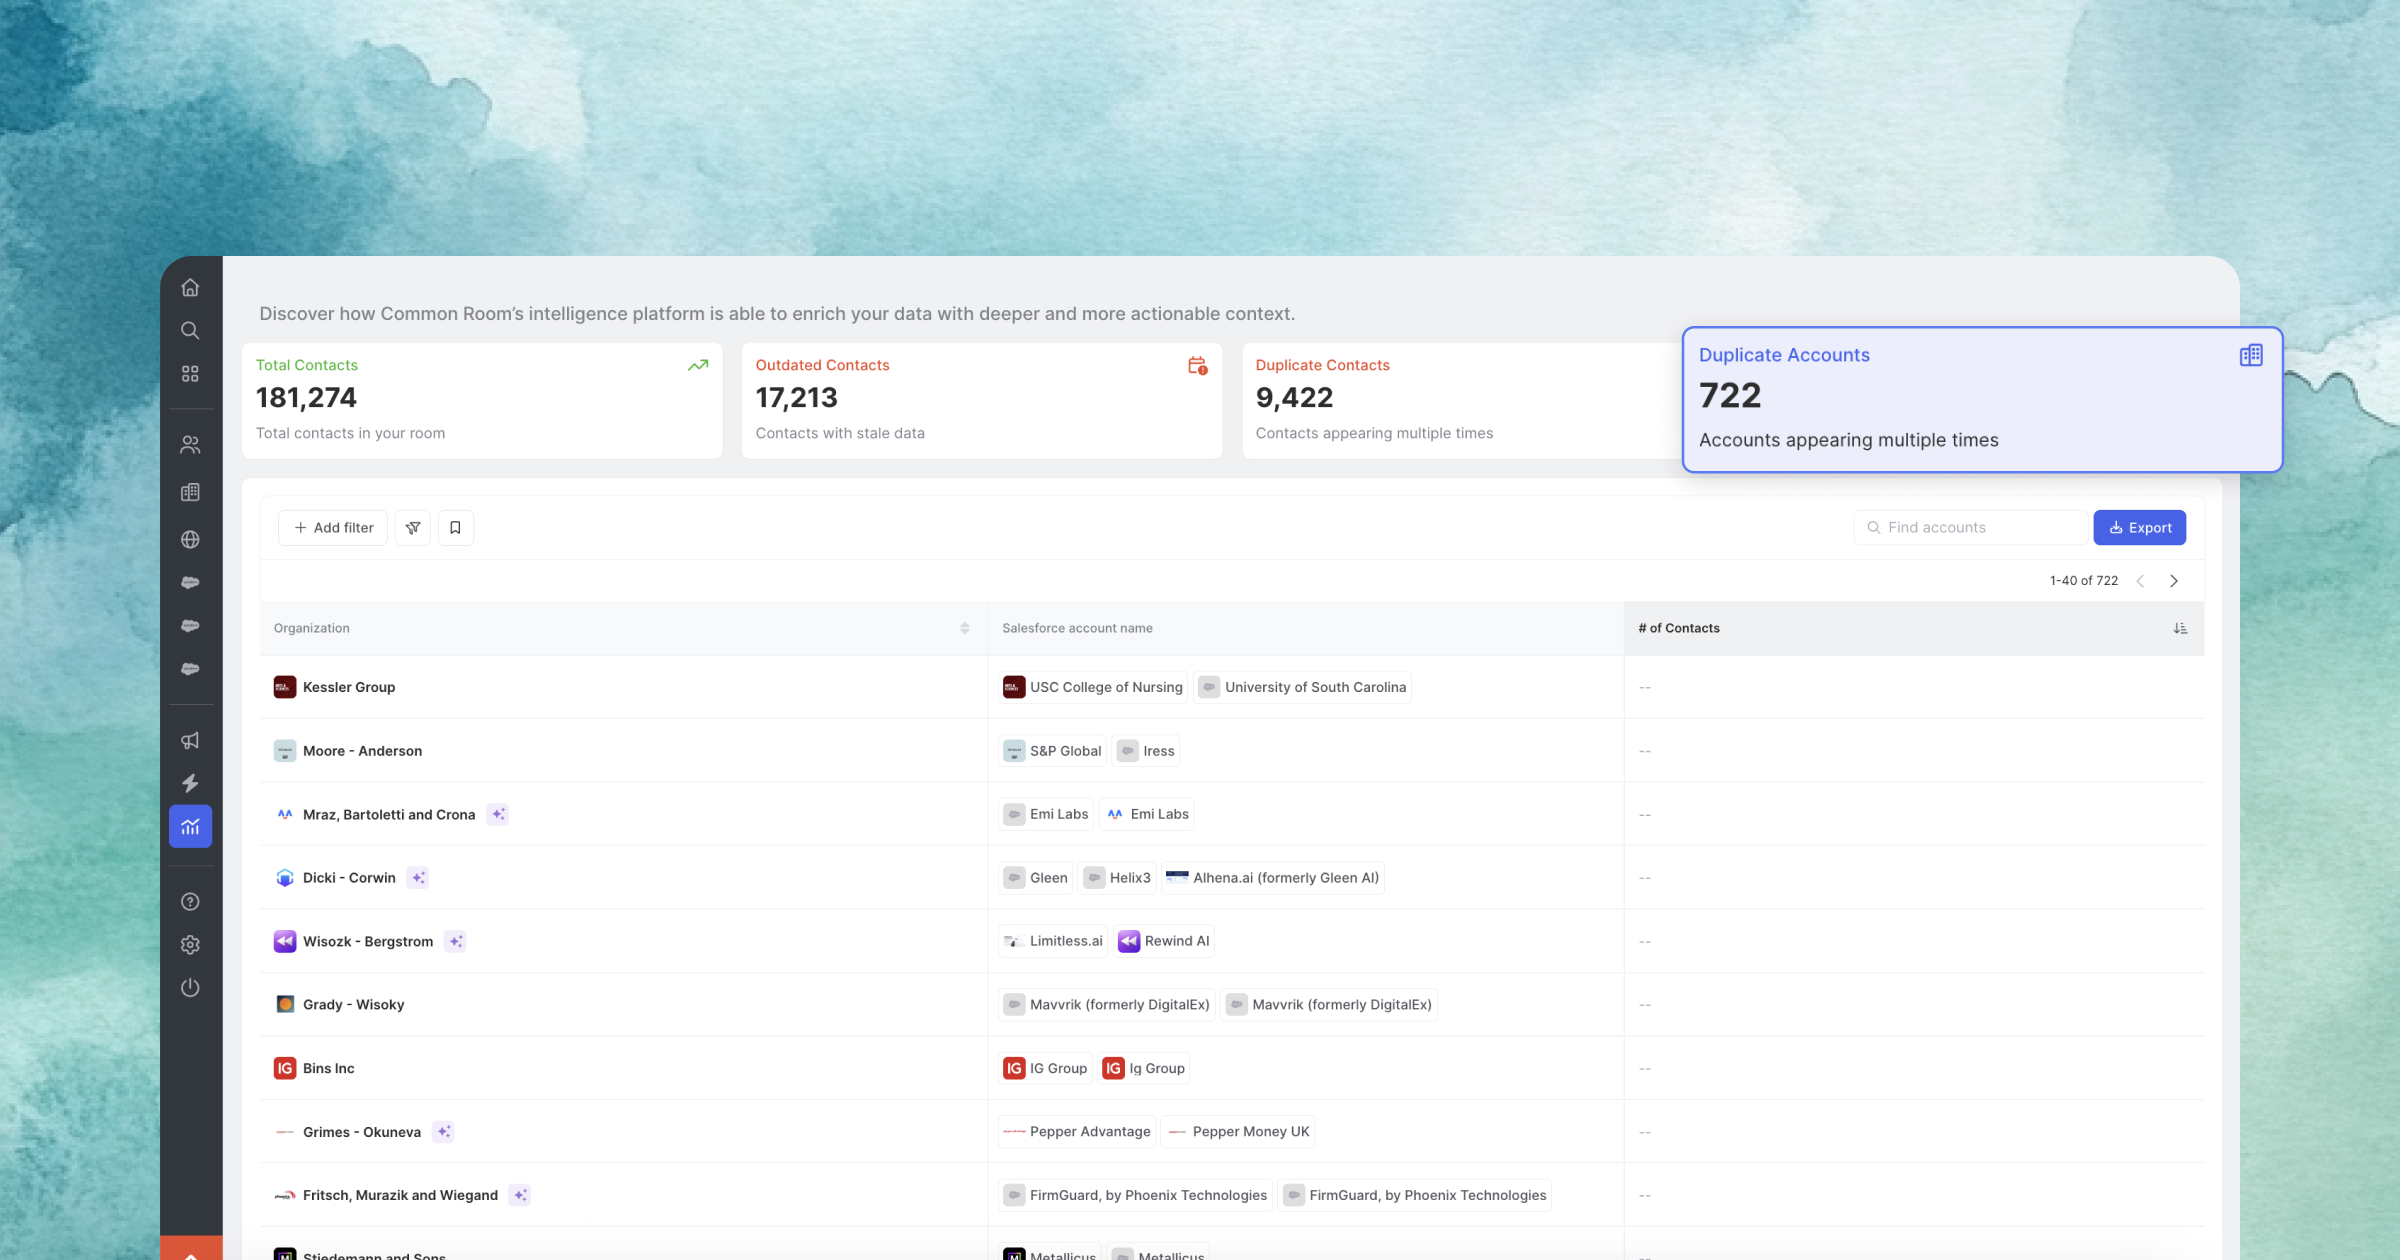Viewport: 2400px width, 1260px height.
Task: Click the megaphone campaigns icon
Action: point(190,741)
